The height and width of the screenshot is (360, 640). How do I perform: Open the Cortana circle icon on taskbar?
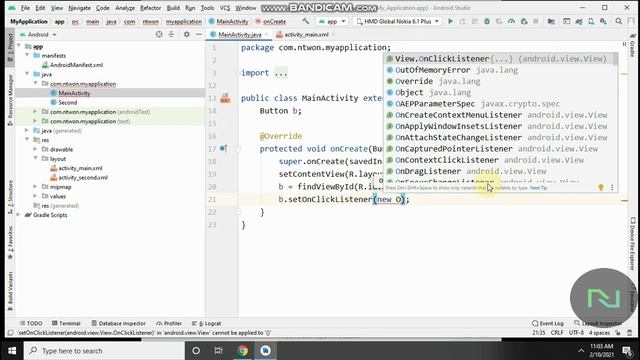click(196, 351)
